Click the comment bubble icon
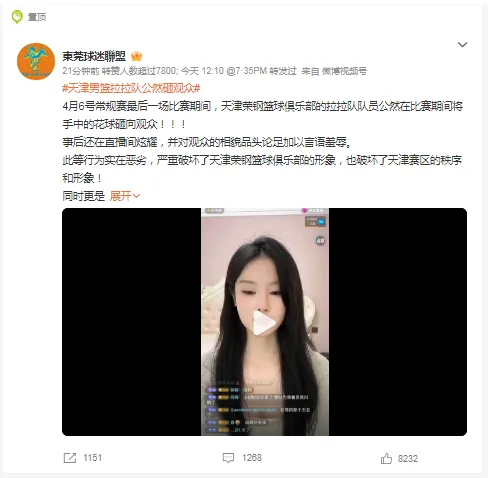 tap(228, 458)
